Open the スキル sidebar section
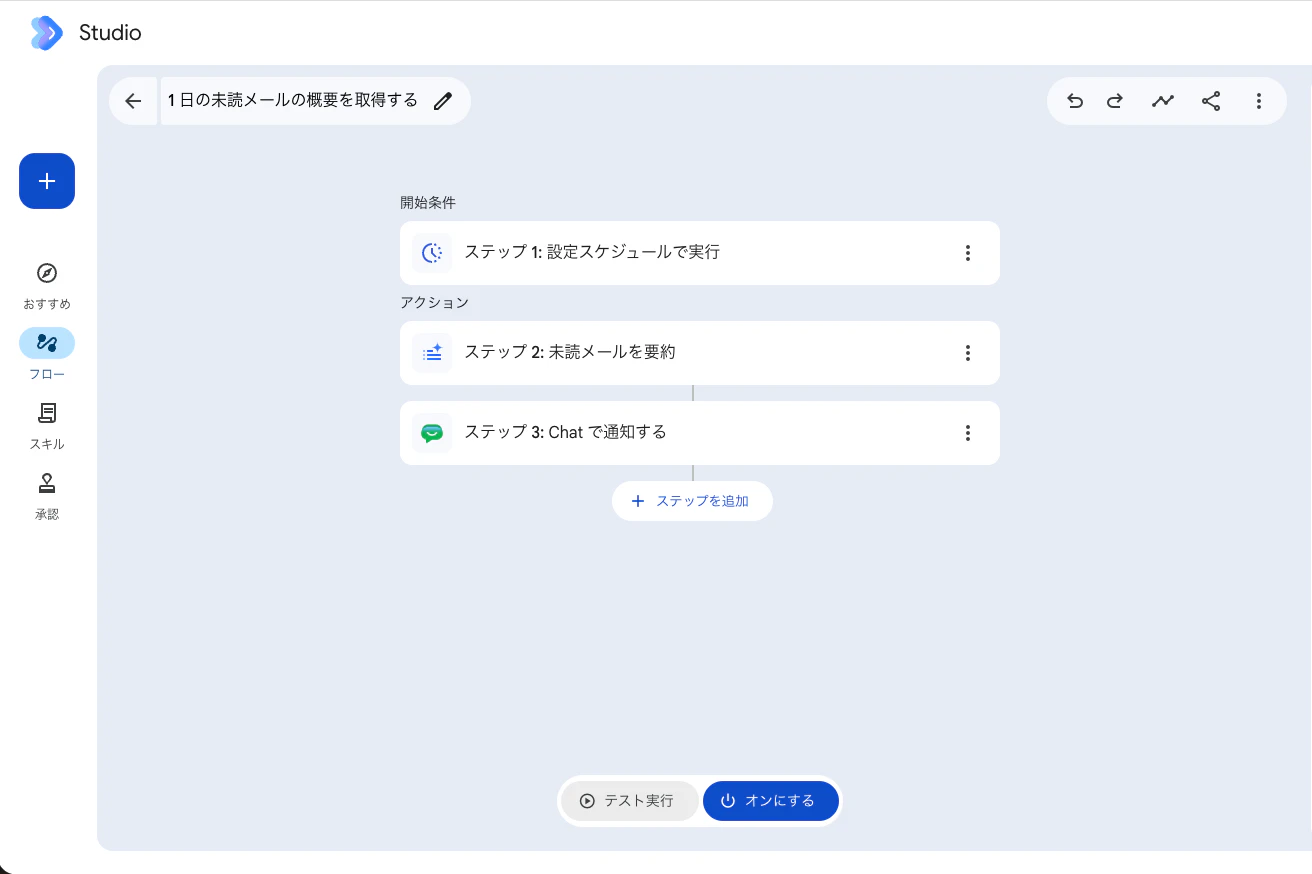 click(47, 426)
